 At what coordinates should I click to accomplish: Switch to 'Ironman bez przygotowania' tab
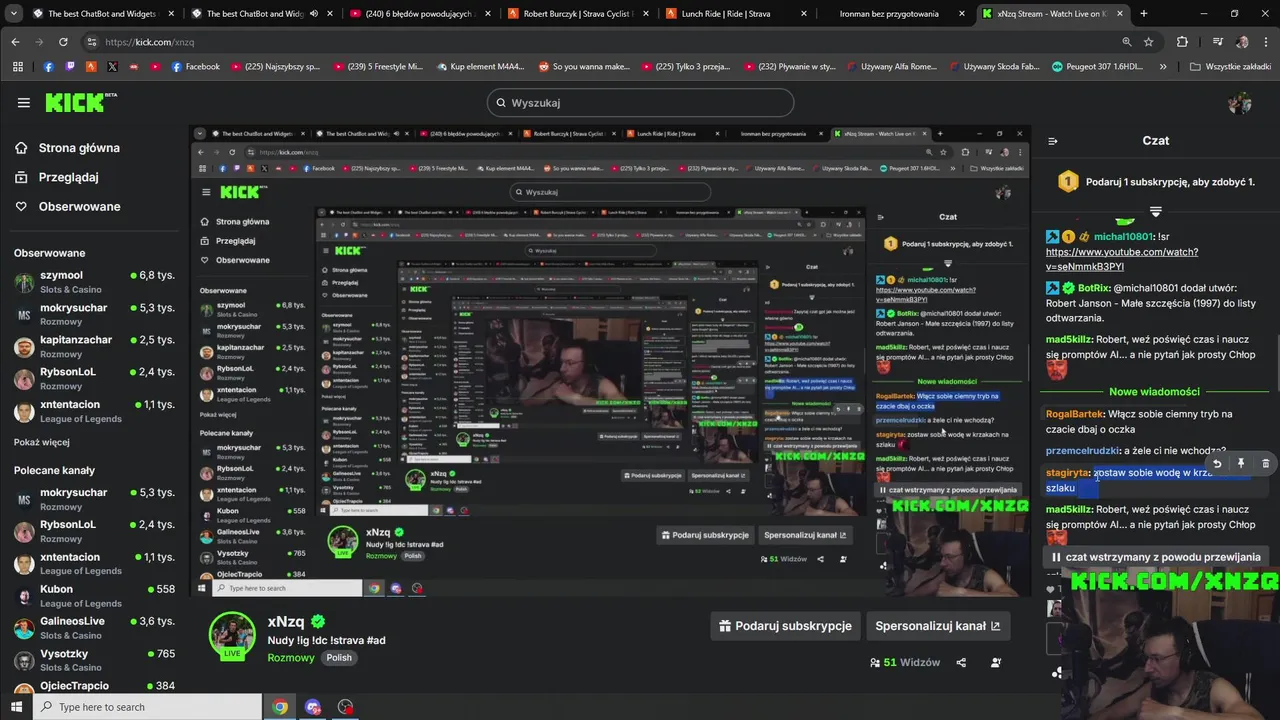[x=892, y=14]
